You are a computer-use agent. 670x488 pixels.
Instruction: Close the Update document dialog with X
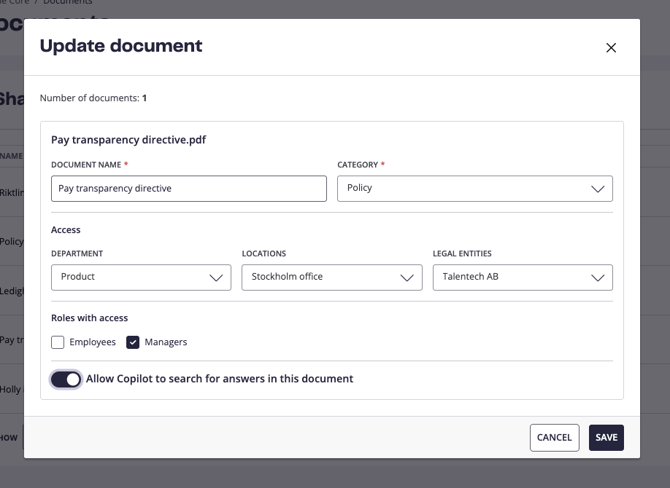tap(611, 48)
